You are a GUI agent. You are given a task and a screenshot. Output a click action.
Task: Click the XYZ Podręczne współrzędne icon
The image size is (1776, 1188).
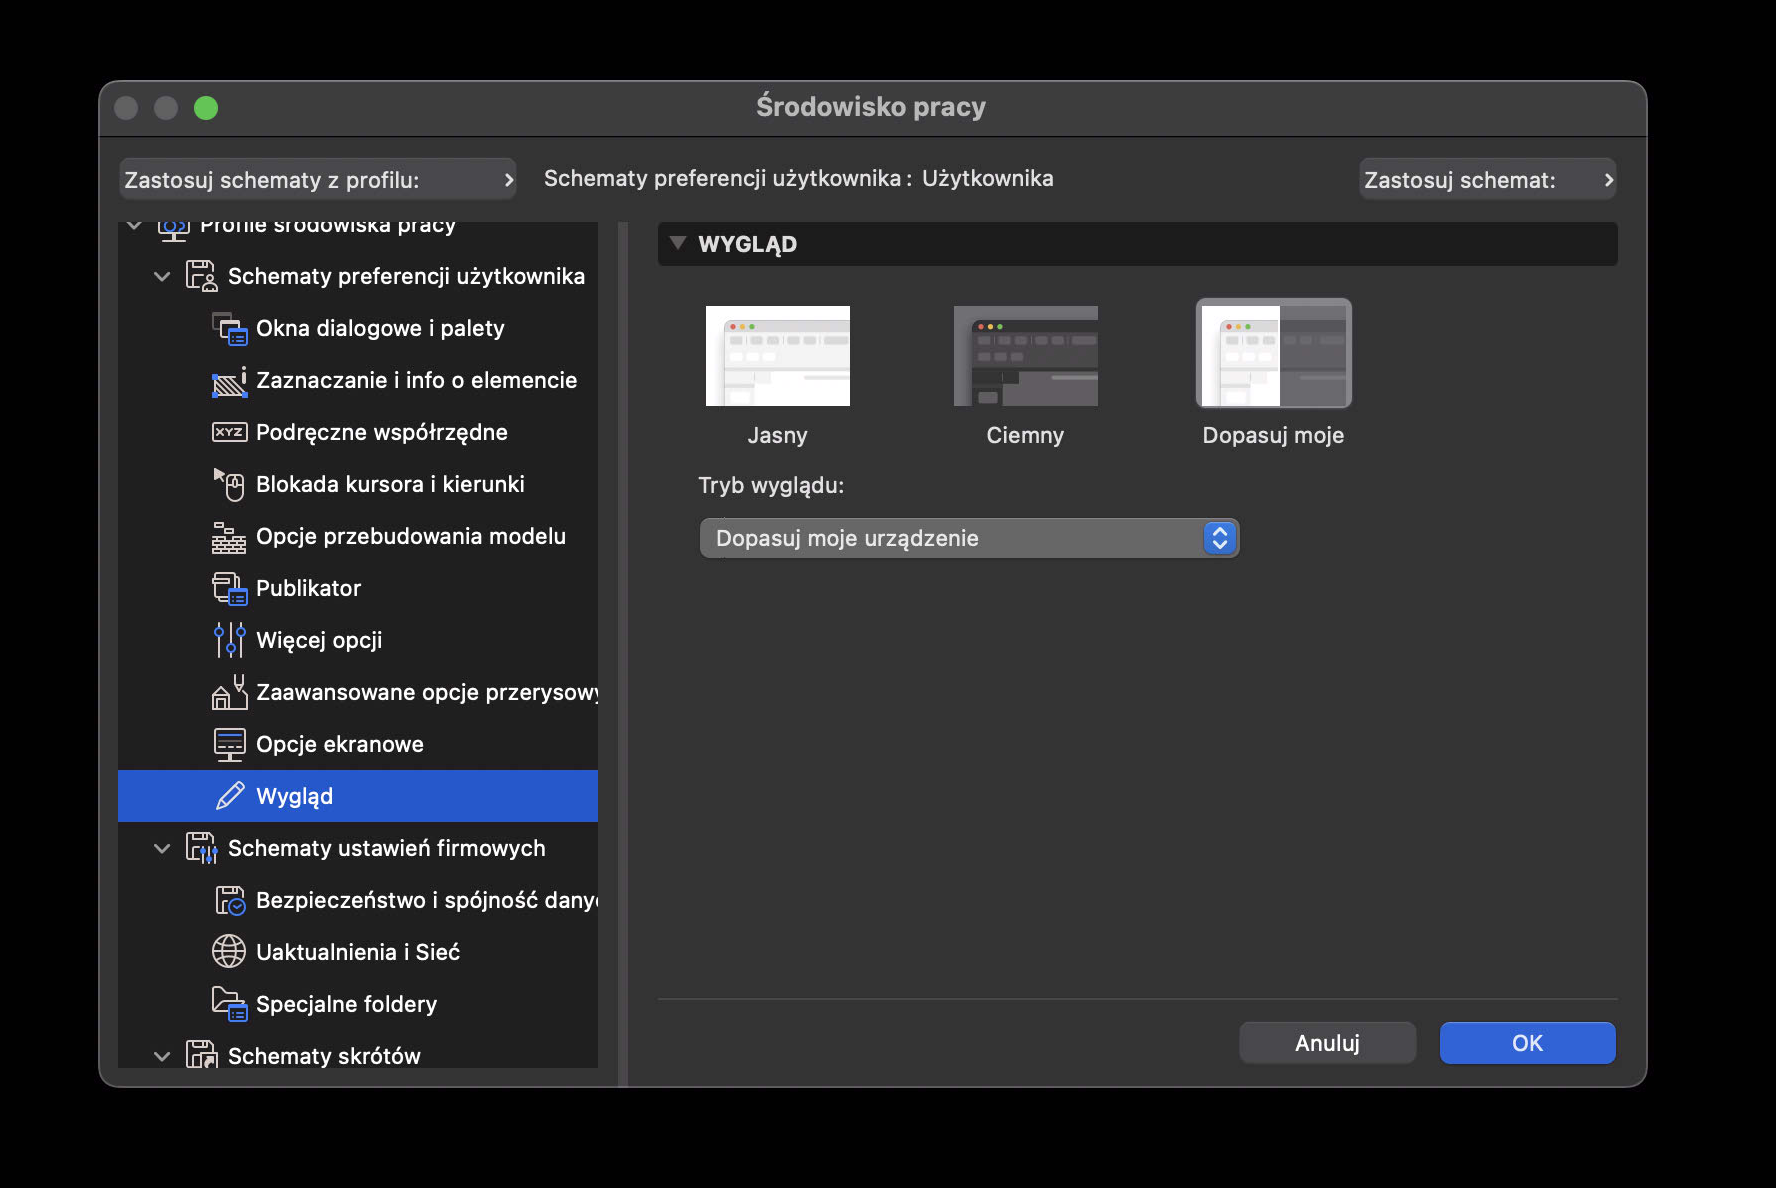(x=229, y=432)
